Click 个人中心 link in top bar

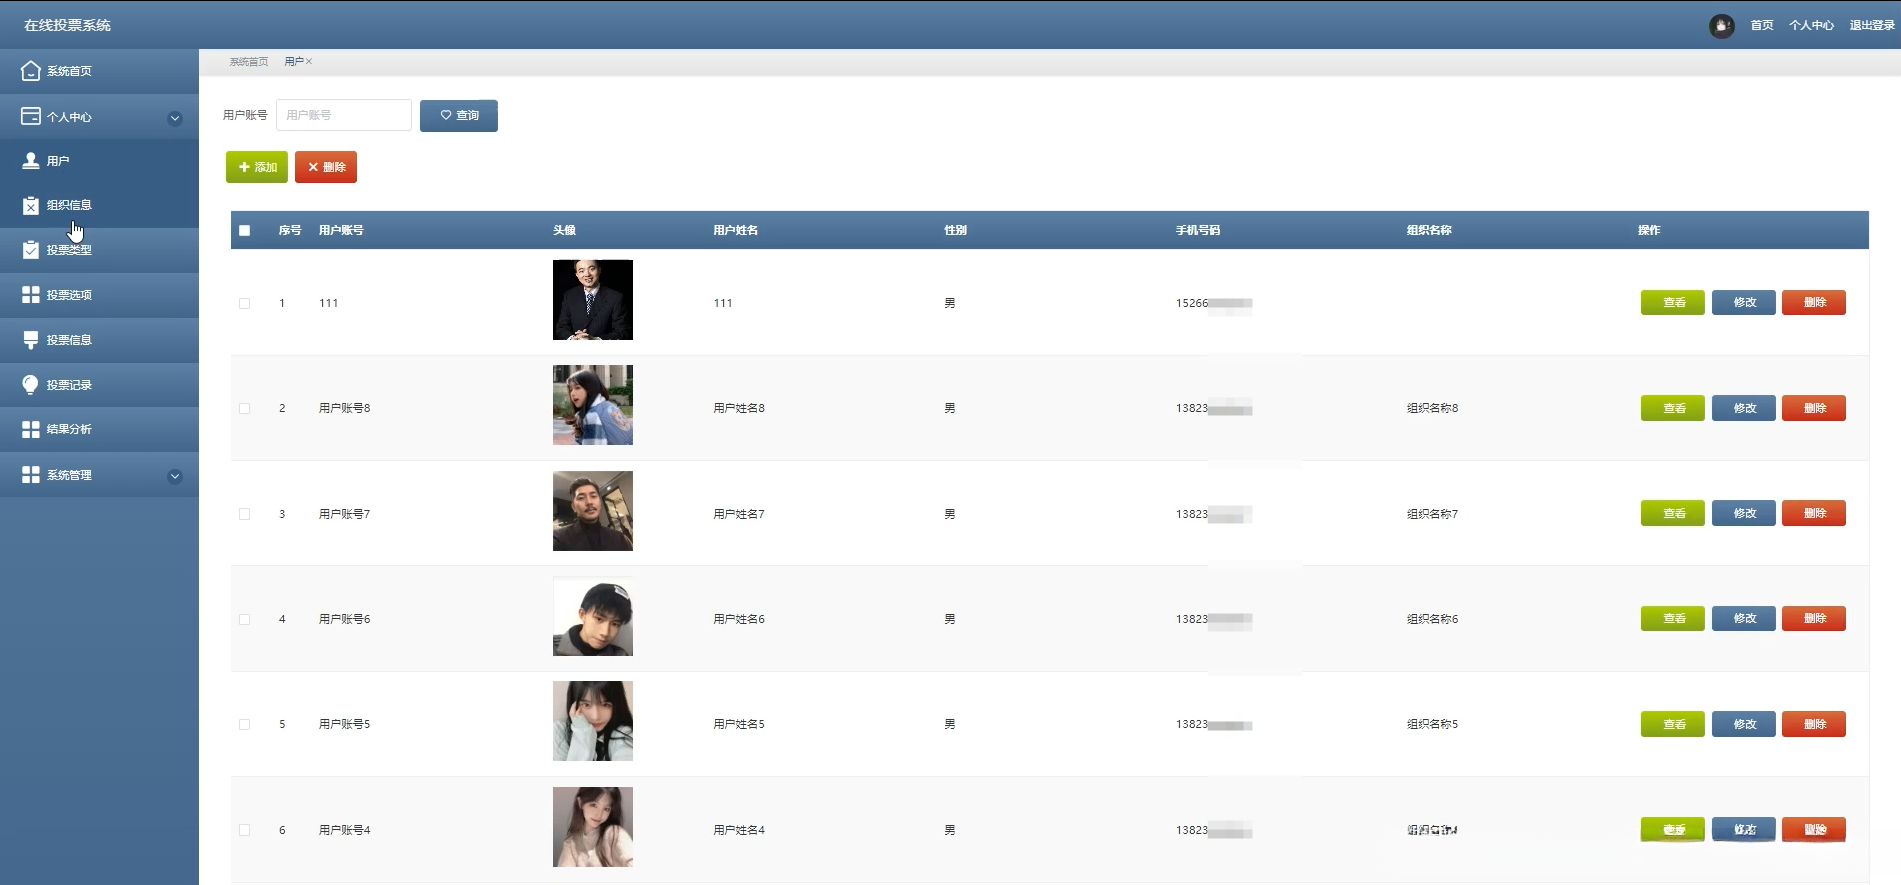coord(1811,26)
